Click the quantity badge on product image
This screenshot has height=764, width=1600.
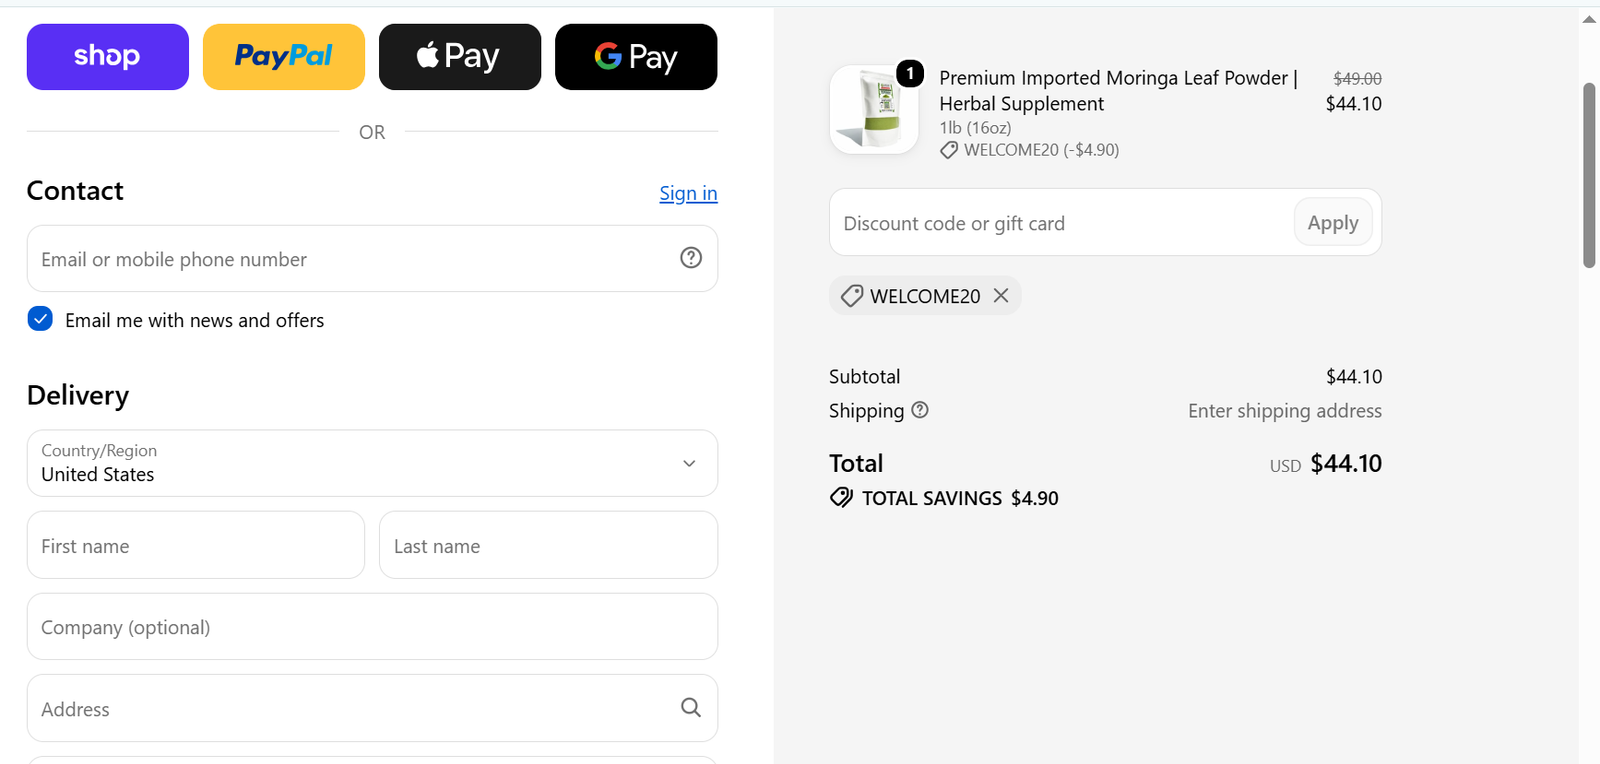[x=910, y=73]
